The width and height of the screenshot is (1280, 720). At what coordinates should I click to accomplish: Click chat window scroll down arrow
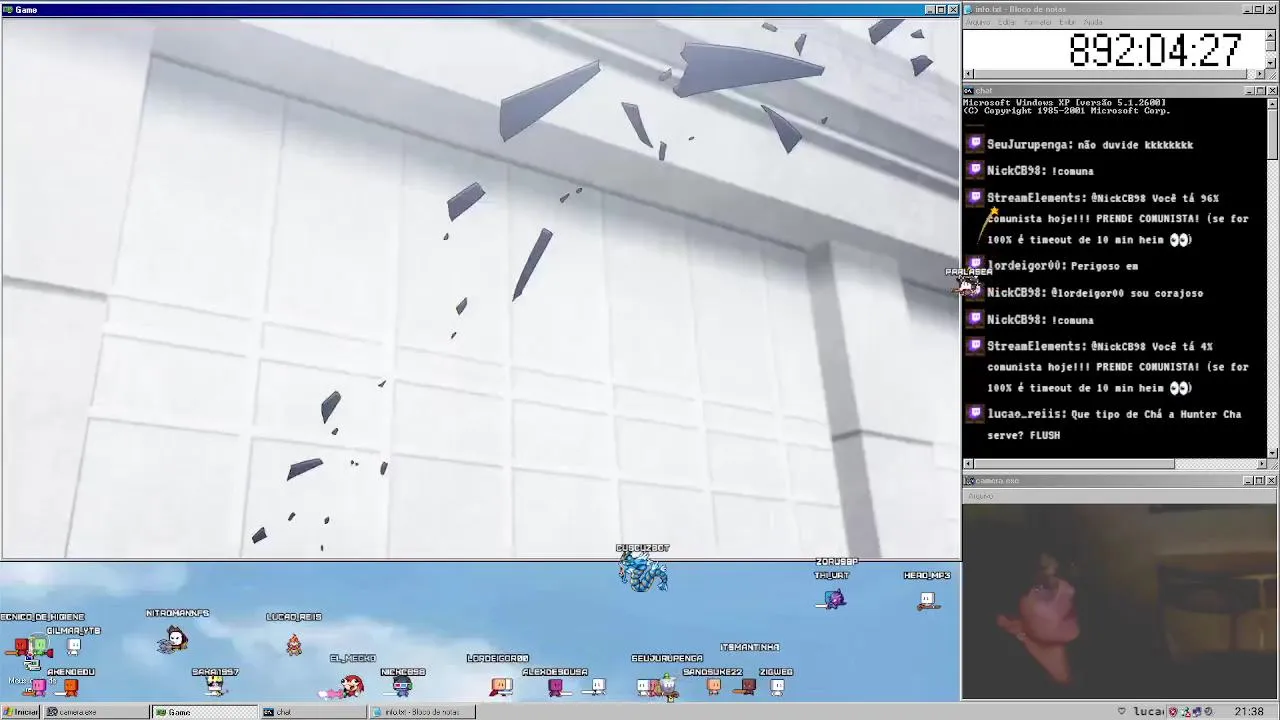click(1272, 453)
